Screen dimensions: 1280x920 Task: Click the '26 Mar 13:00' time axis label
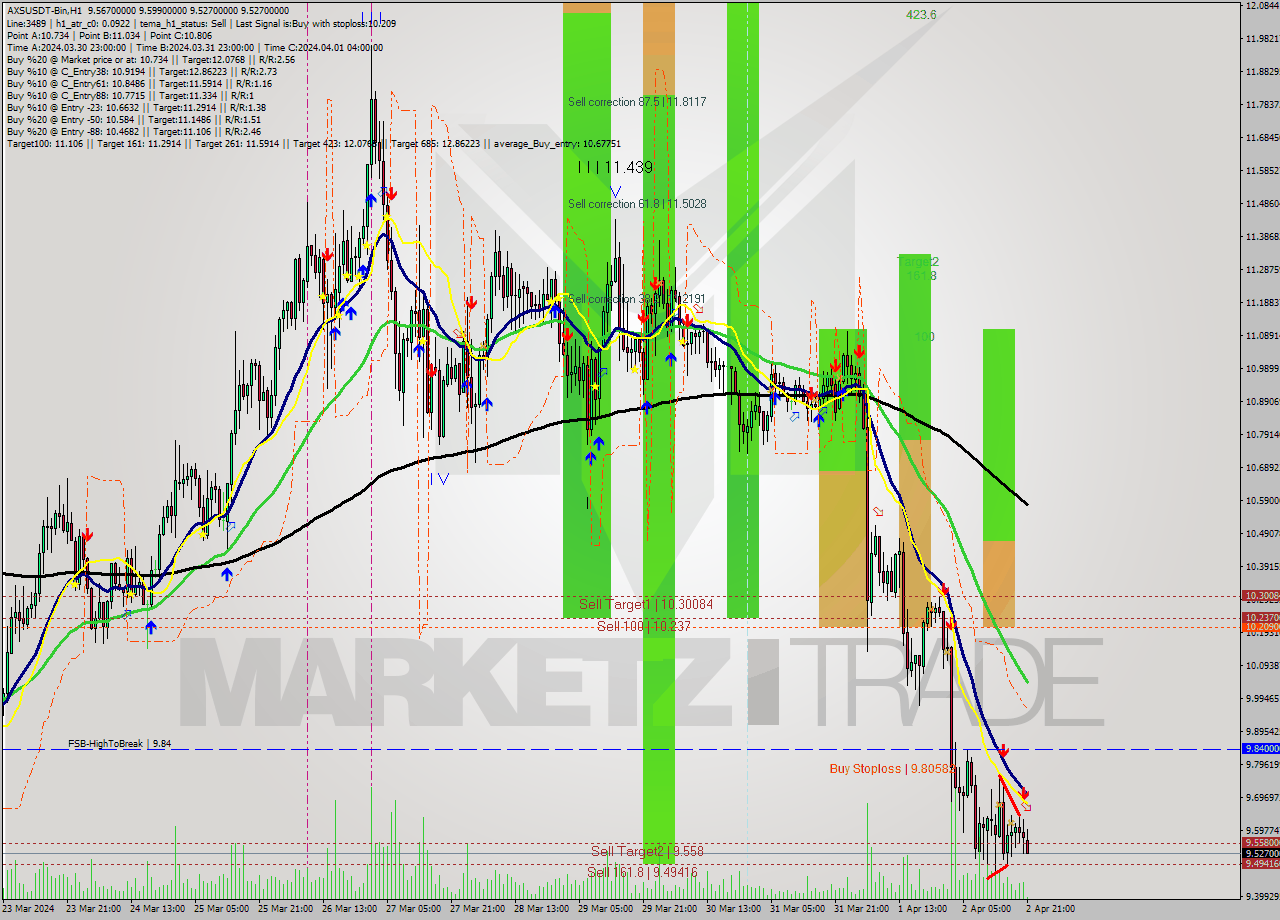pos(351,909)
